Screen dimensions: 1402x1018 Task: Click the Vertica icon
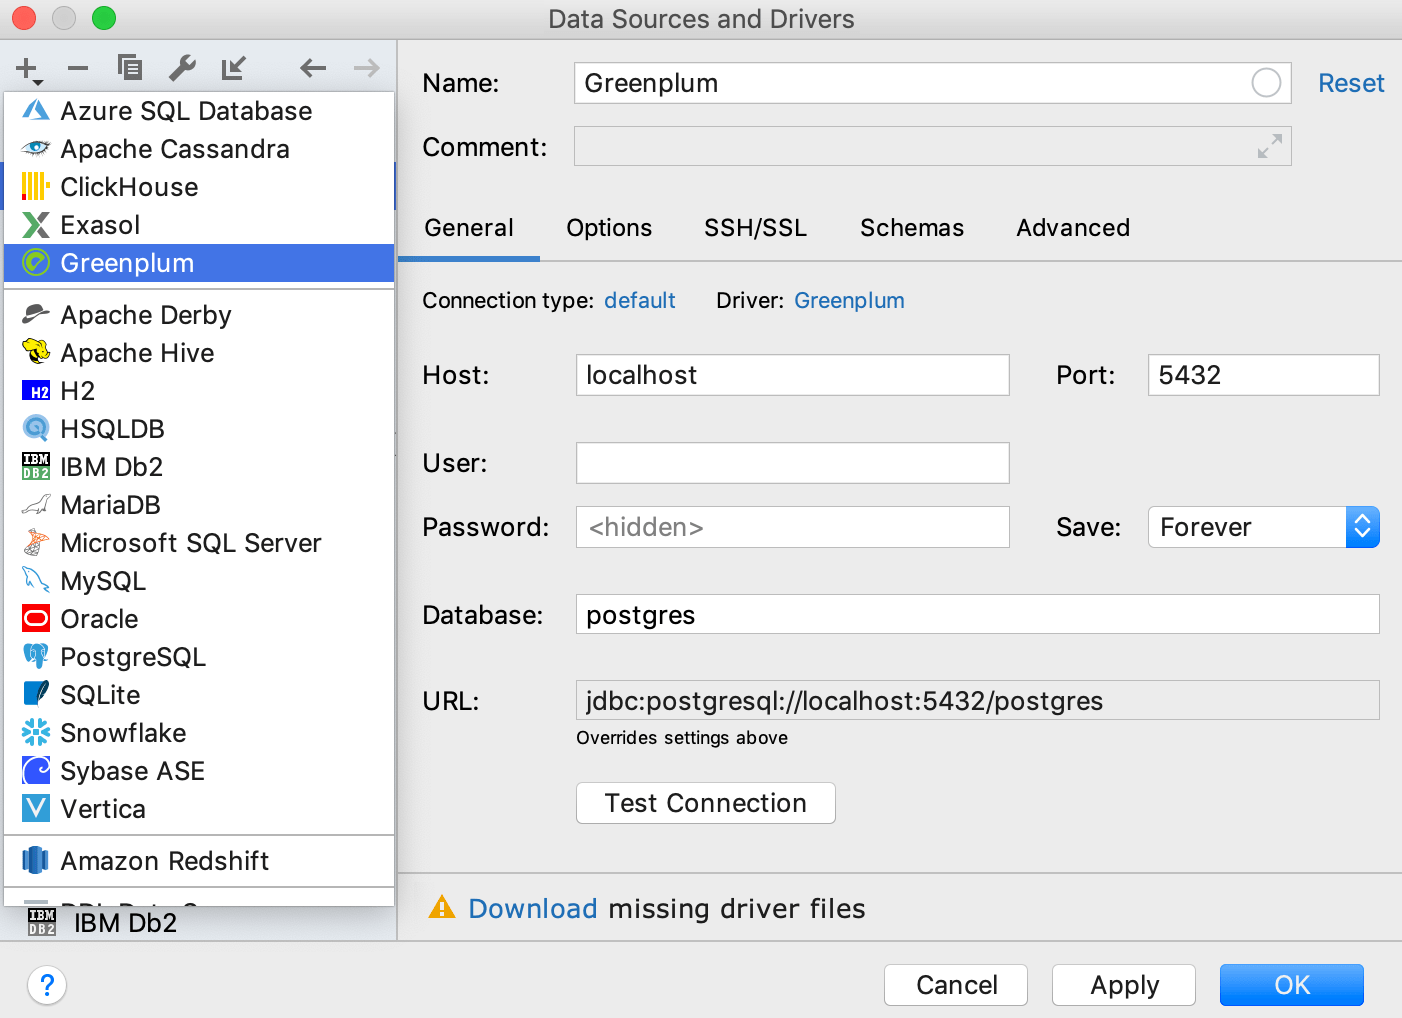(x=36, y=808)
